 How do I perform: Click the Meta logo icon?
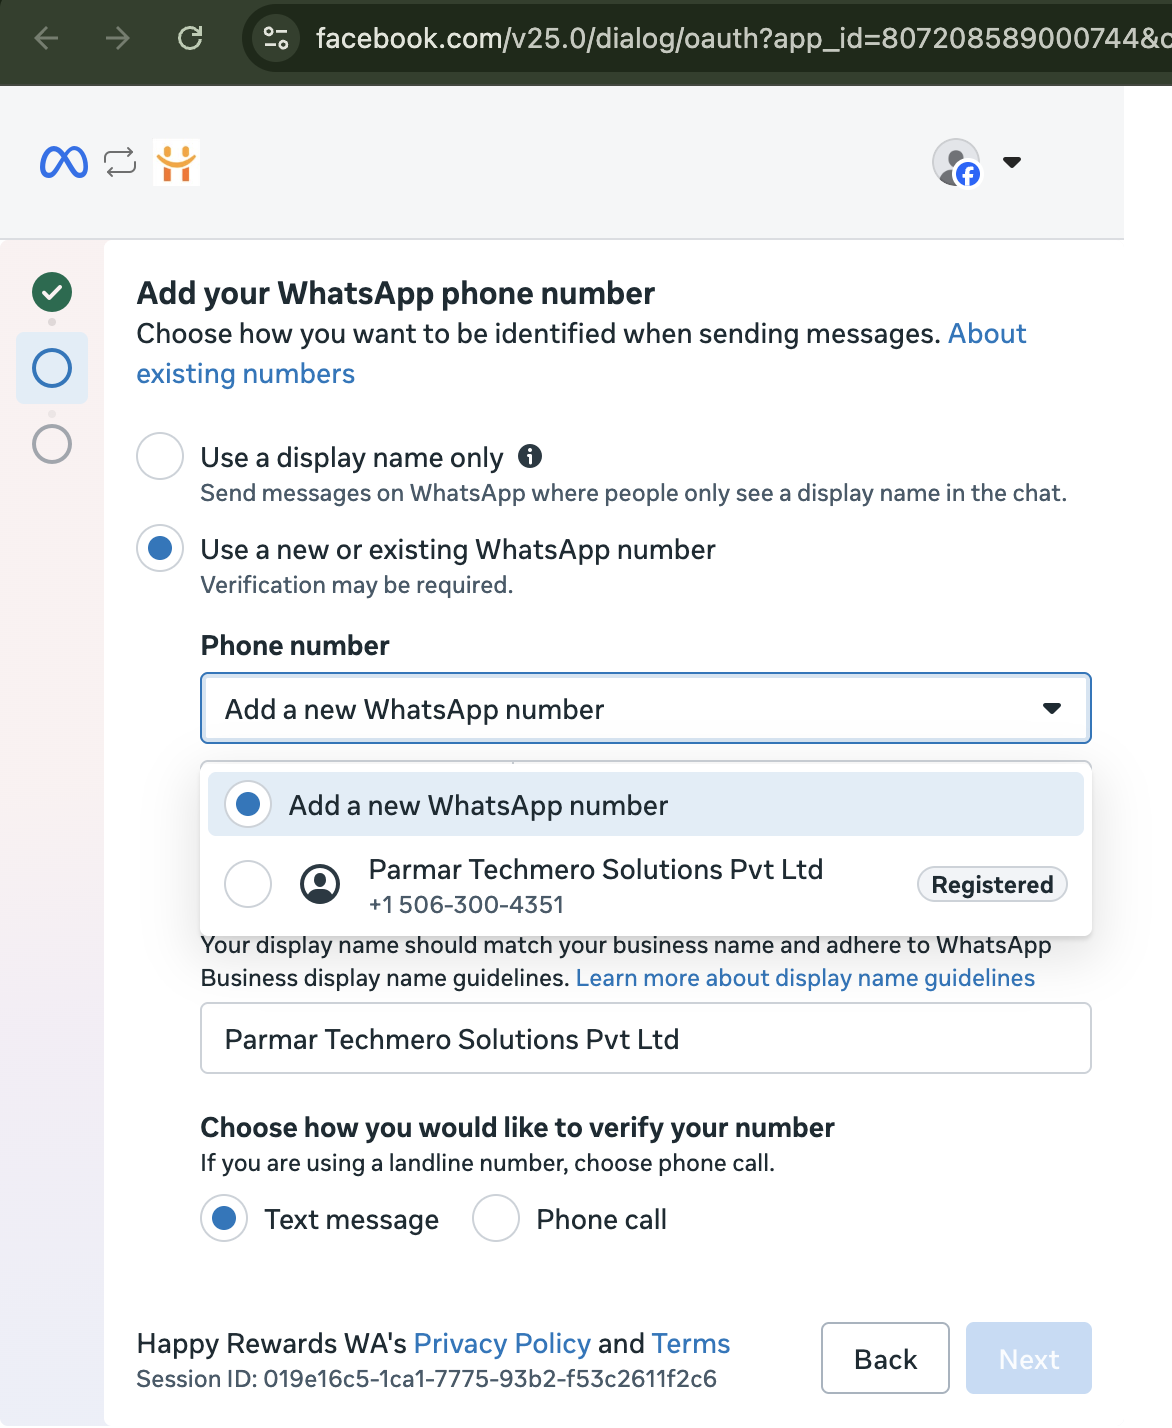(64, 162)
